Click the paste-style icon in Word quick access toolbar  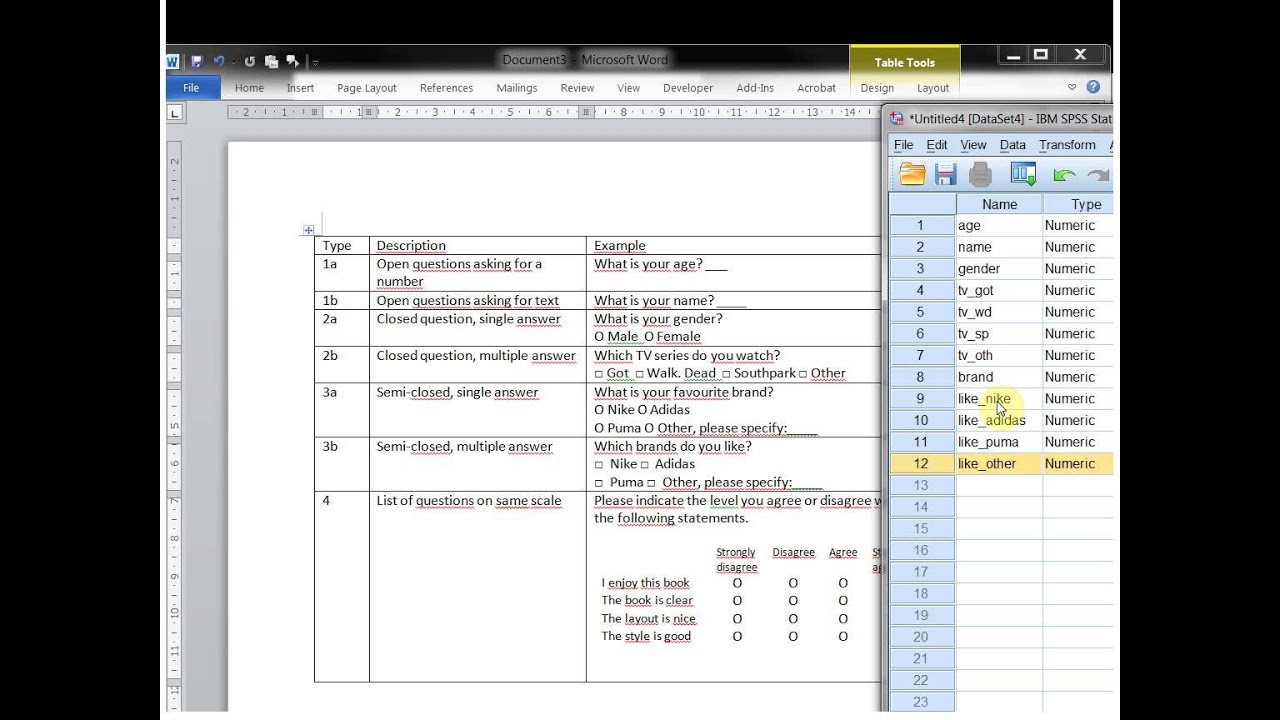(x=272, y=61)
